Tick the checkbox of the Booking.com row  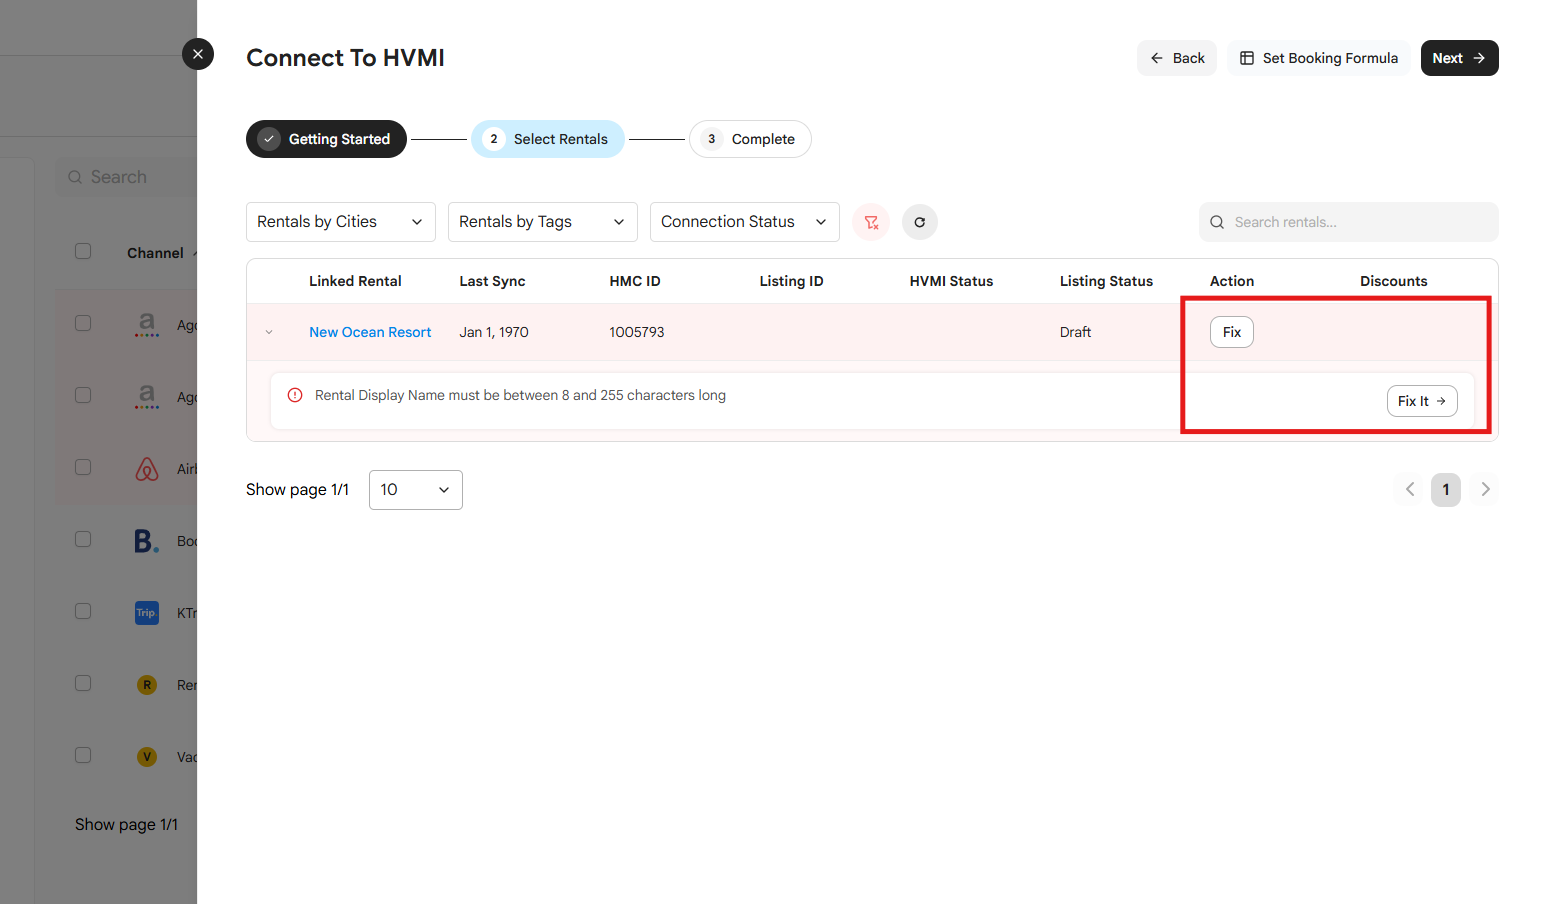[83, 539]
